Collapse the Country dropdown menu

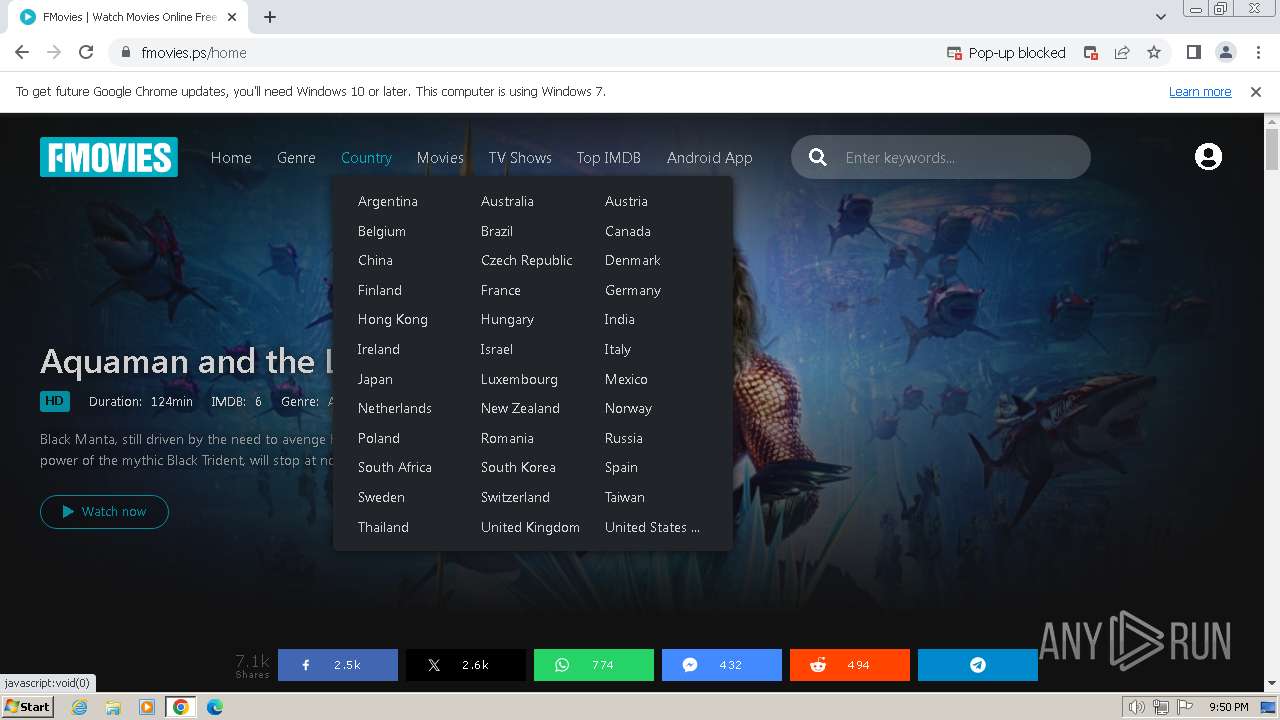pyautogui.click(x=366, y=158)
